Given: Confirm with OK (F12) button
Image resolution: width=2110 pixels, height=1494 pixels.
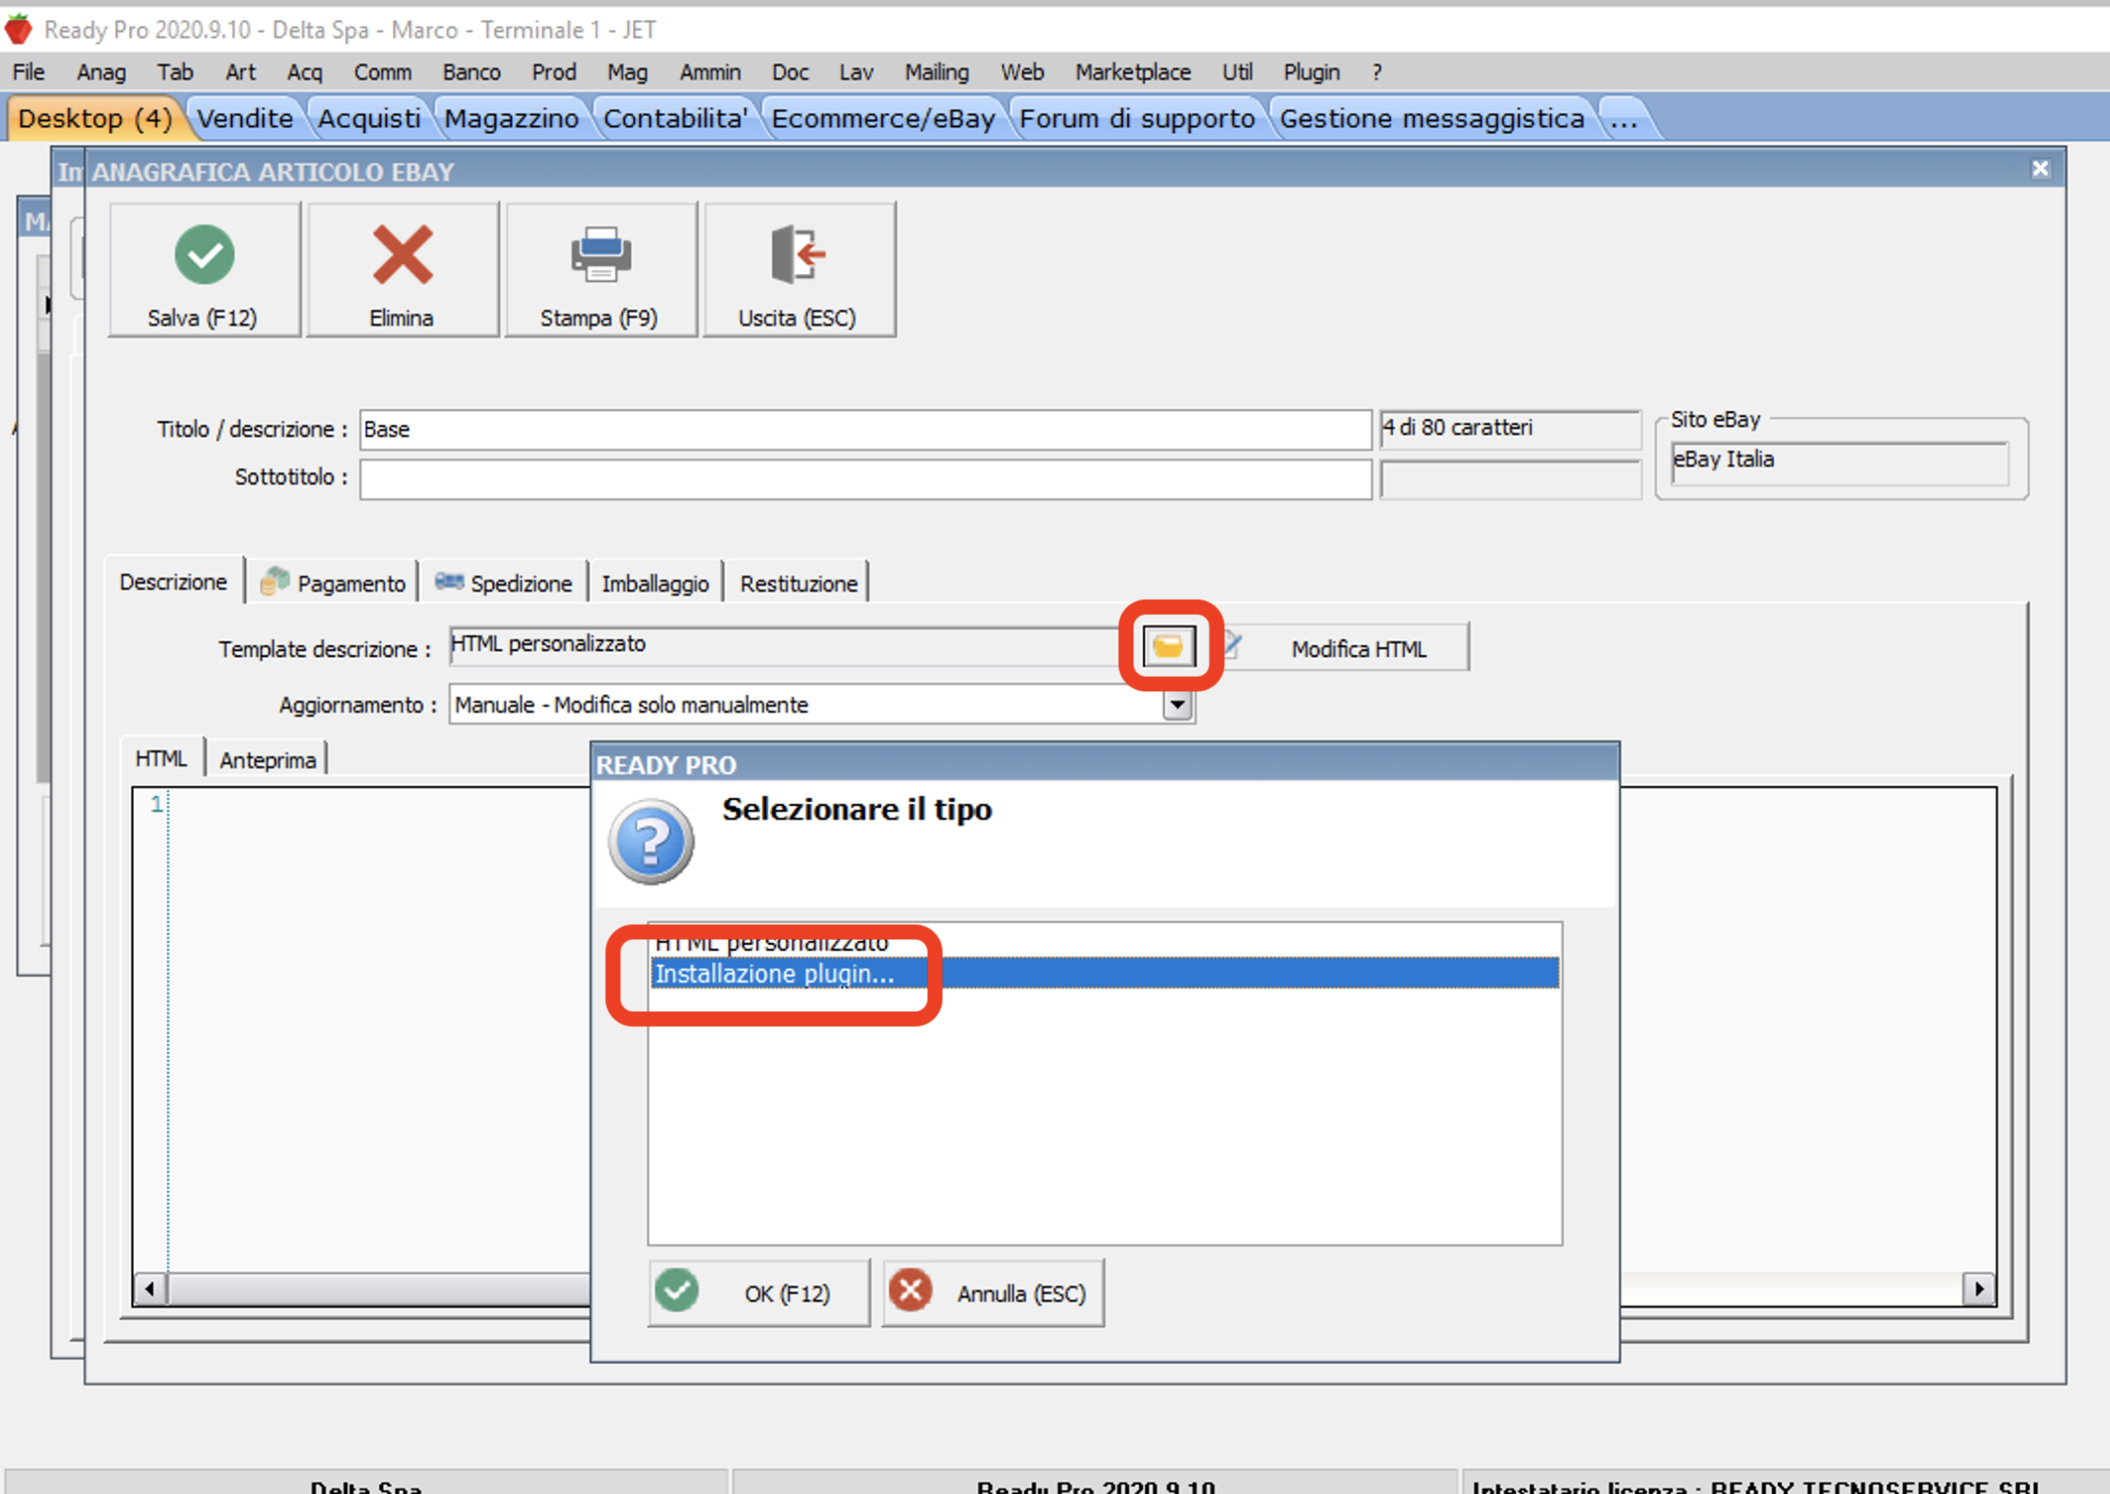Looking at the screenshot, I should [x=758, y=1293].
